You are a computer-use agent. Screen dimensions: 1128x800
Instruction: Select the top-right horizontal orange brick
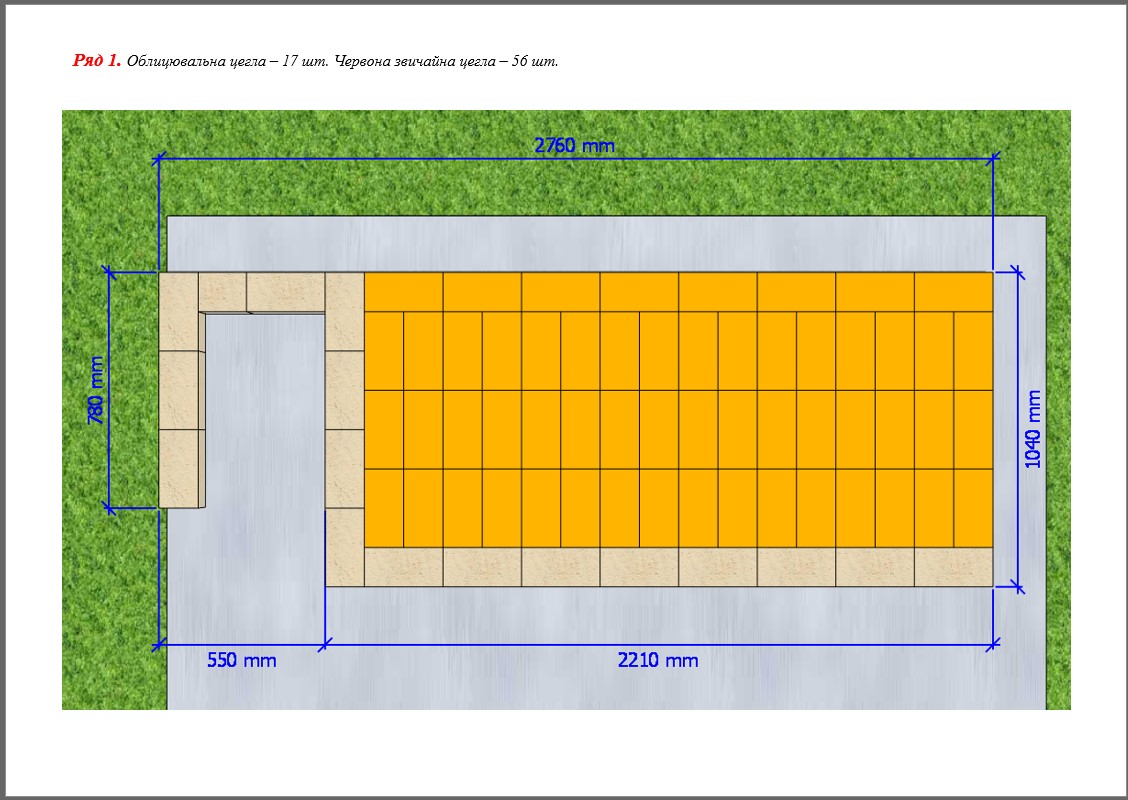coord(953,292)
